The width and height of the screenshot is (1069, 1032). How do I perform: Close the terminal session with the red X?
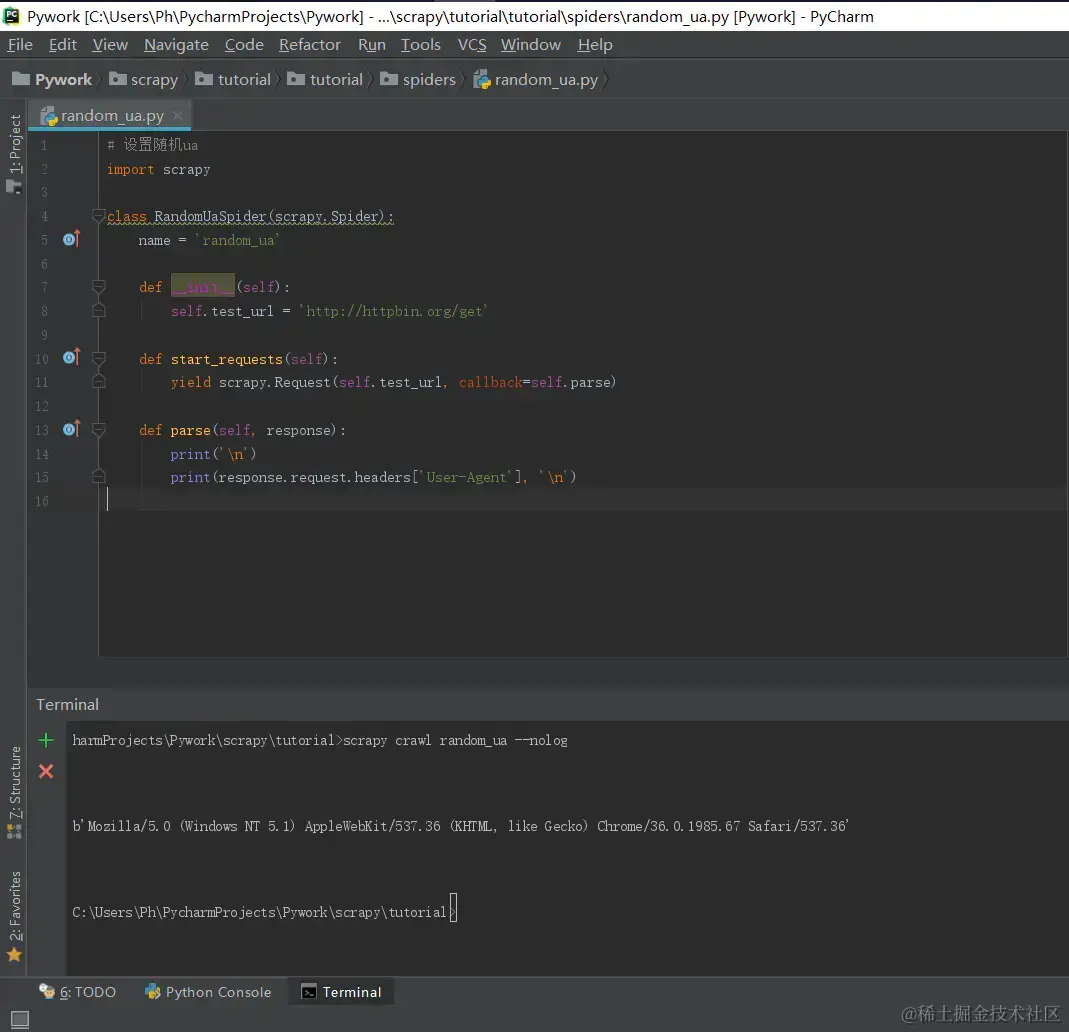pos(46,771)
